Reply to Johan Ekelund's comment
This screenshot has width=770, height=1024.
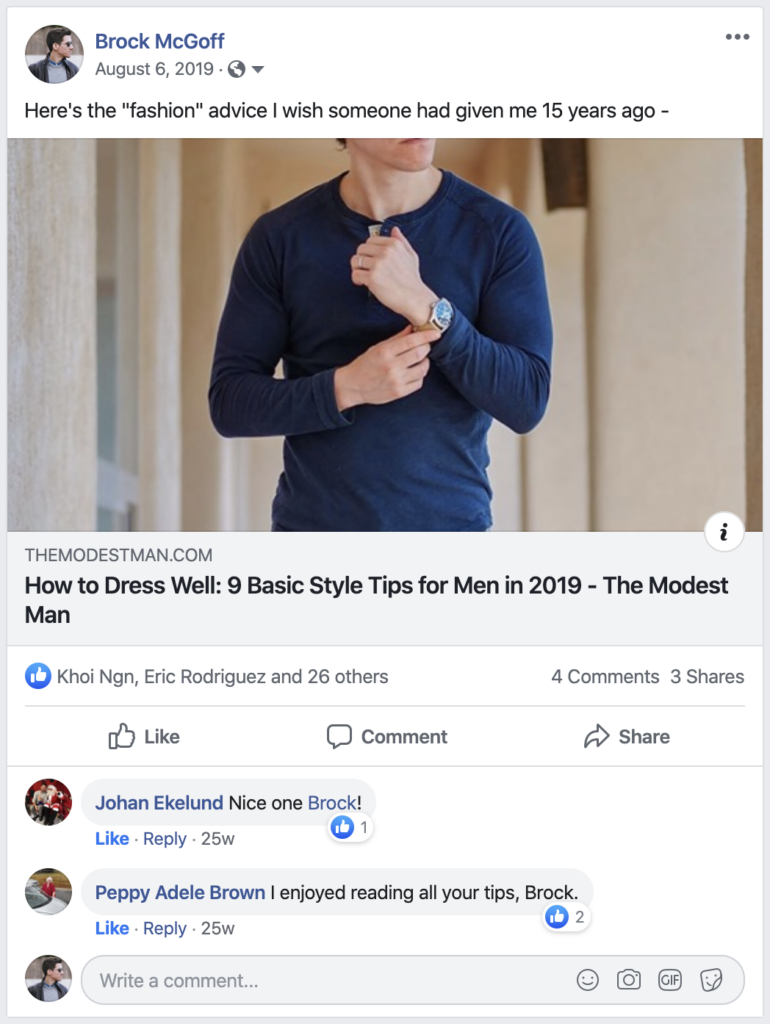pos(165,839)
